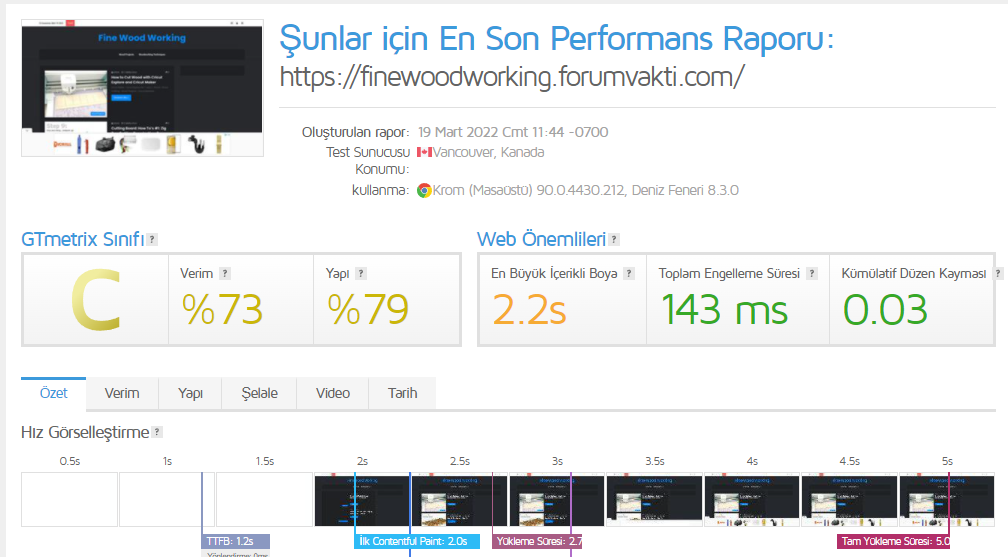This screenshot has height=557, width=1008.
Task: Click the Hız Görselleştirme heading
Action: tap(85, 432)
